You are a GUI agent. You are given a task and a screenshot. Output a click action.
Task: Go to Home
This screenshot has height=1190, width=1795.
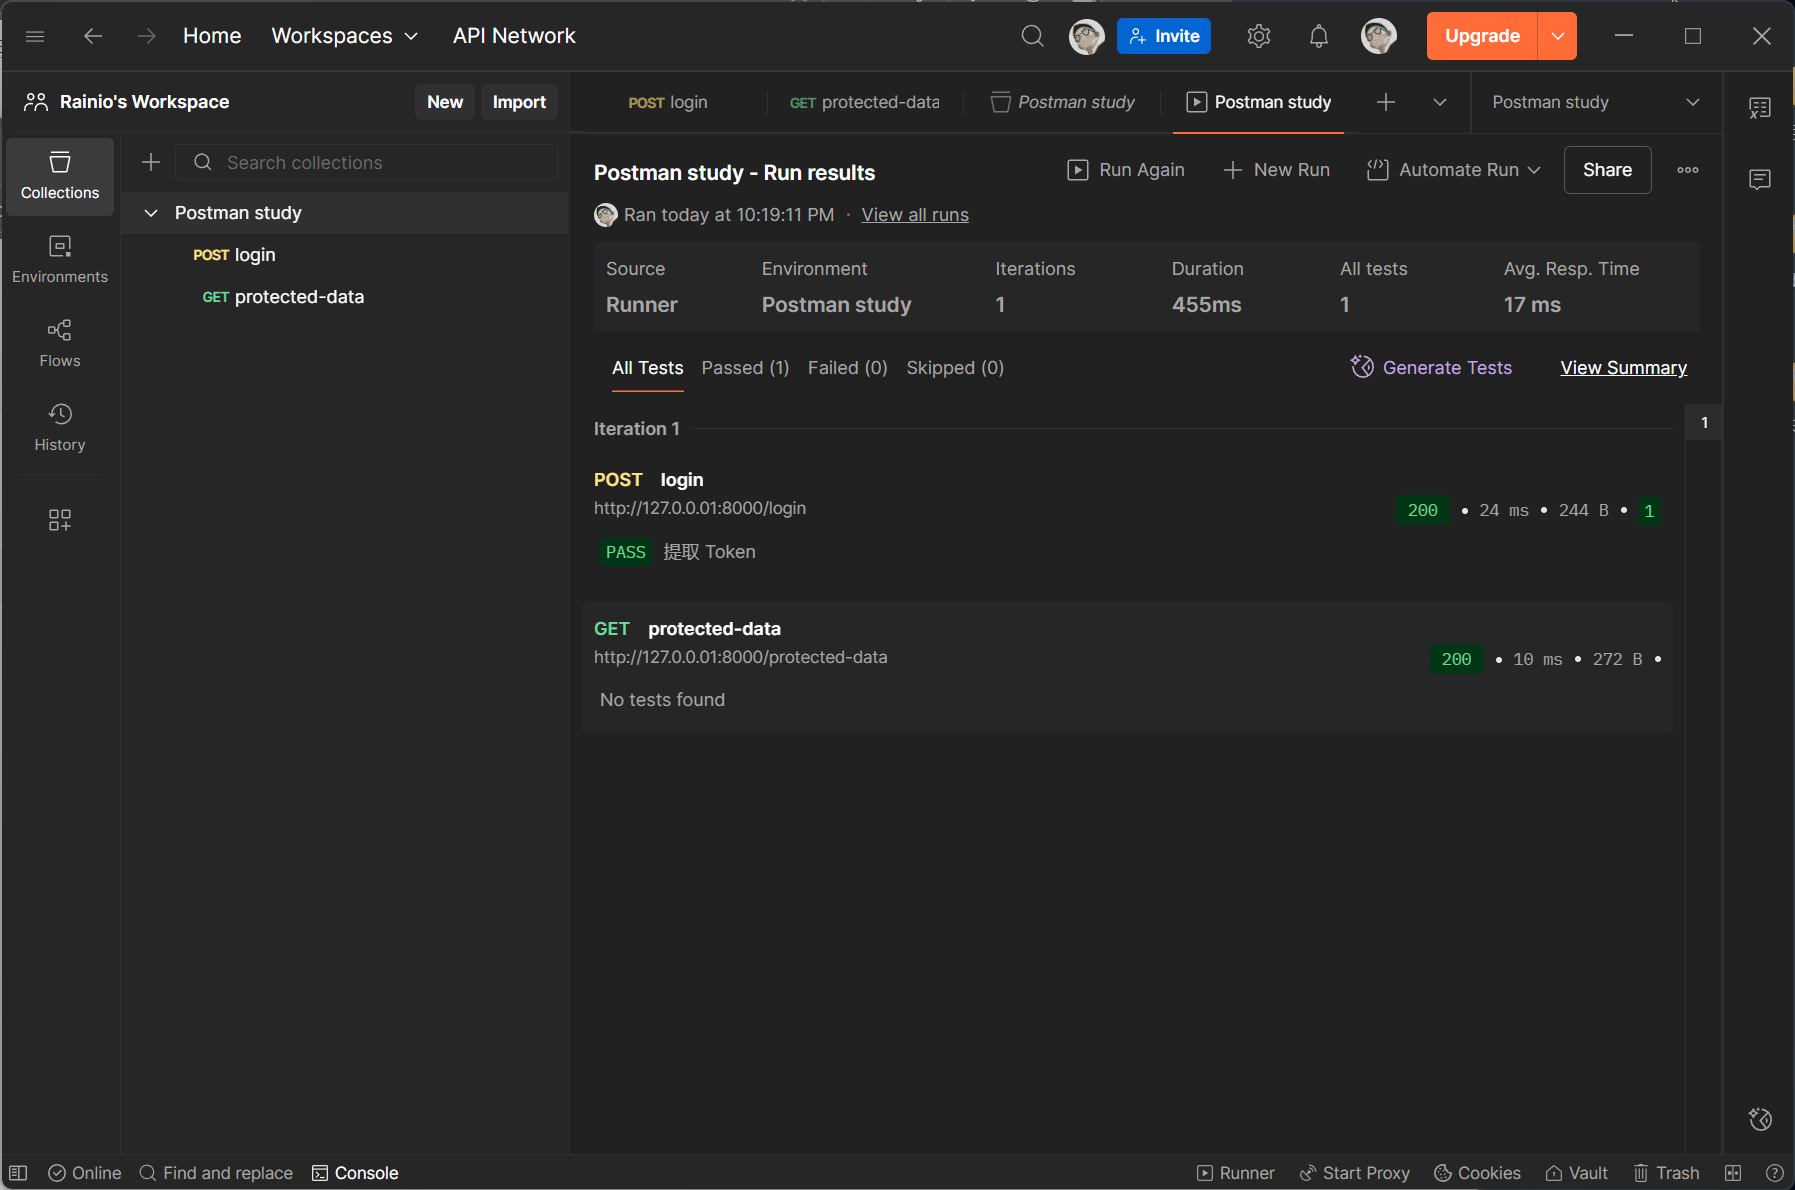(212, 36)
